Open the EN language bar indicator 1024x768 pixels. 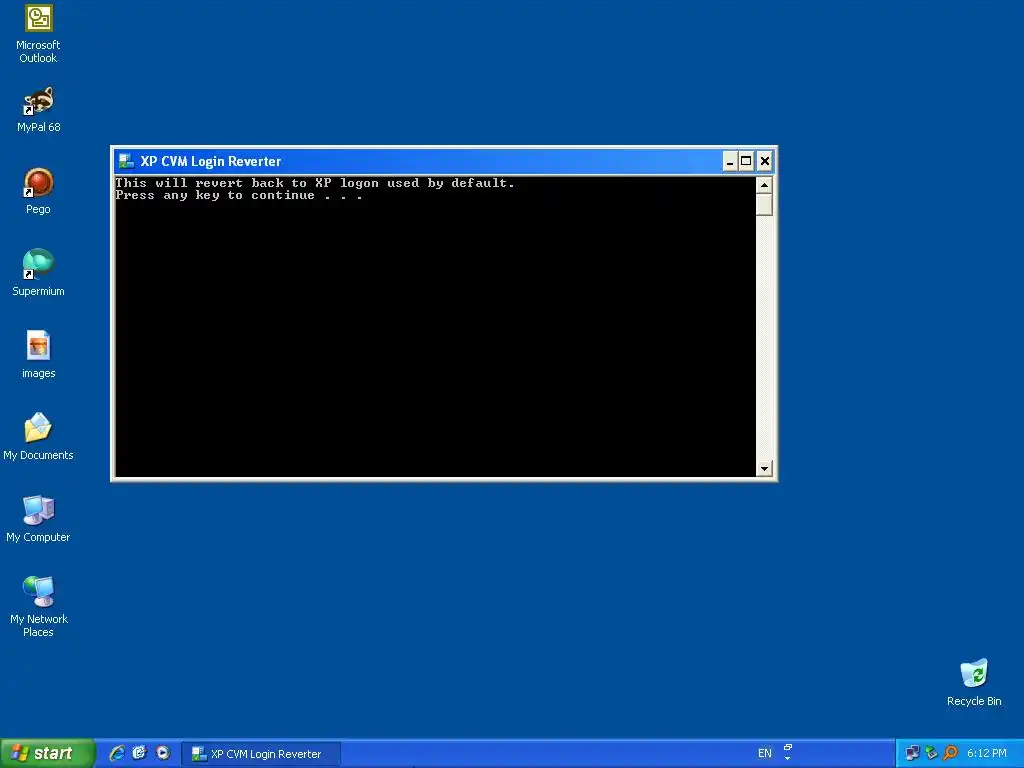coord(765,753)
